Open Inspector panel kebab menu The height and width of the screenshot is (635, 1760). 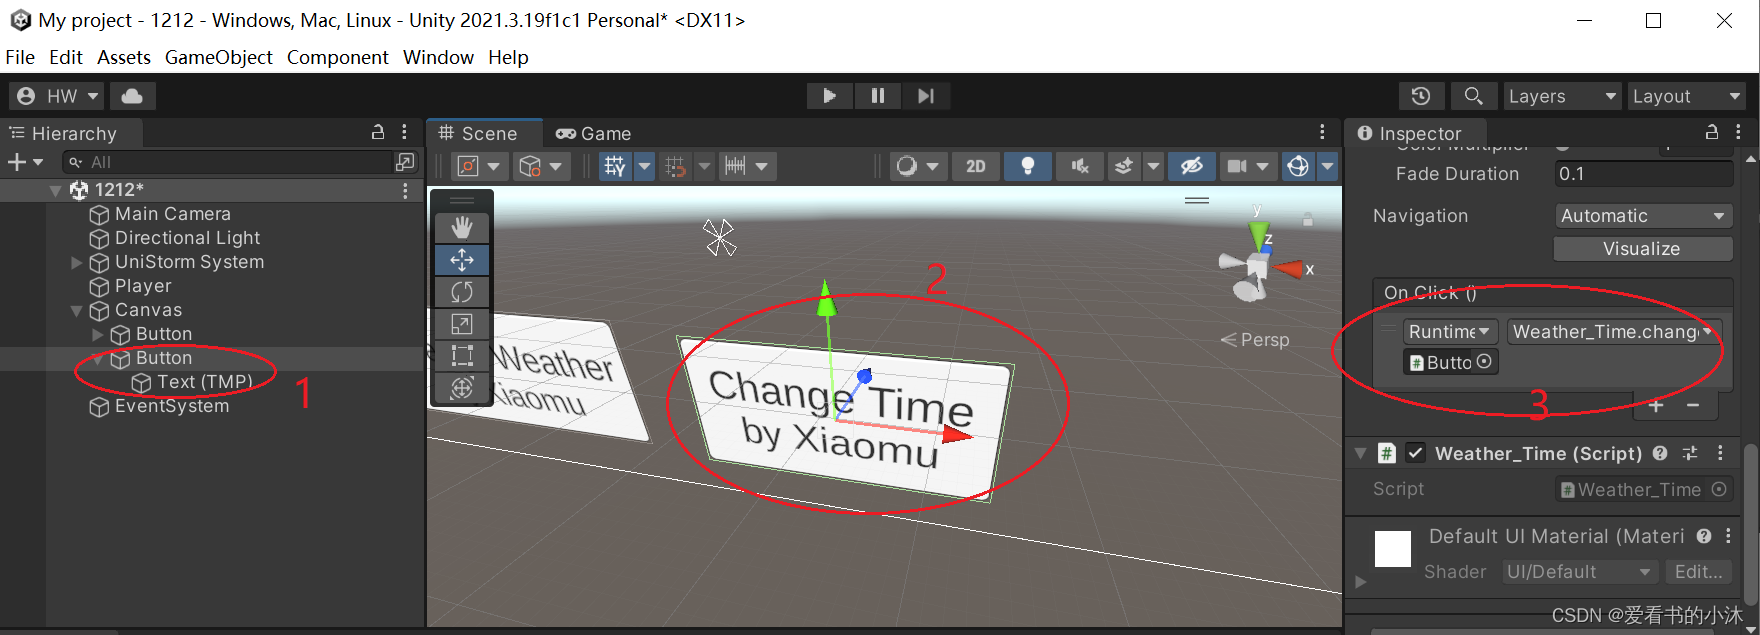coord(1738,132)
